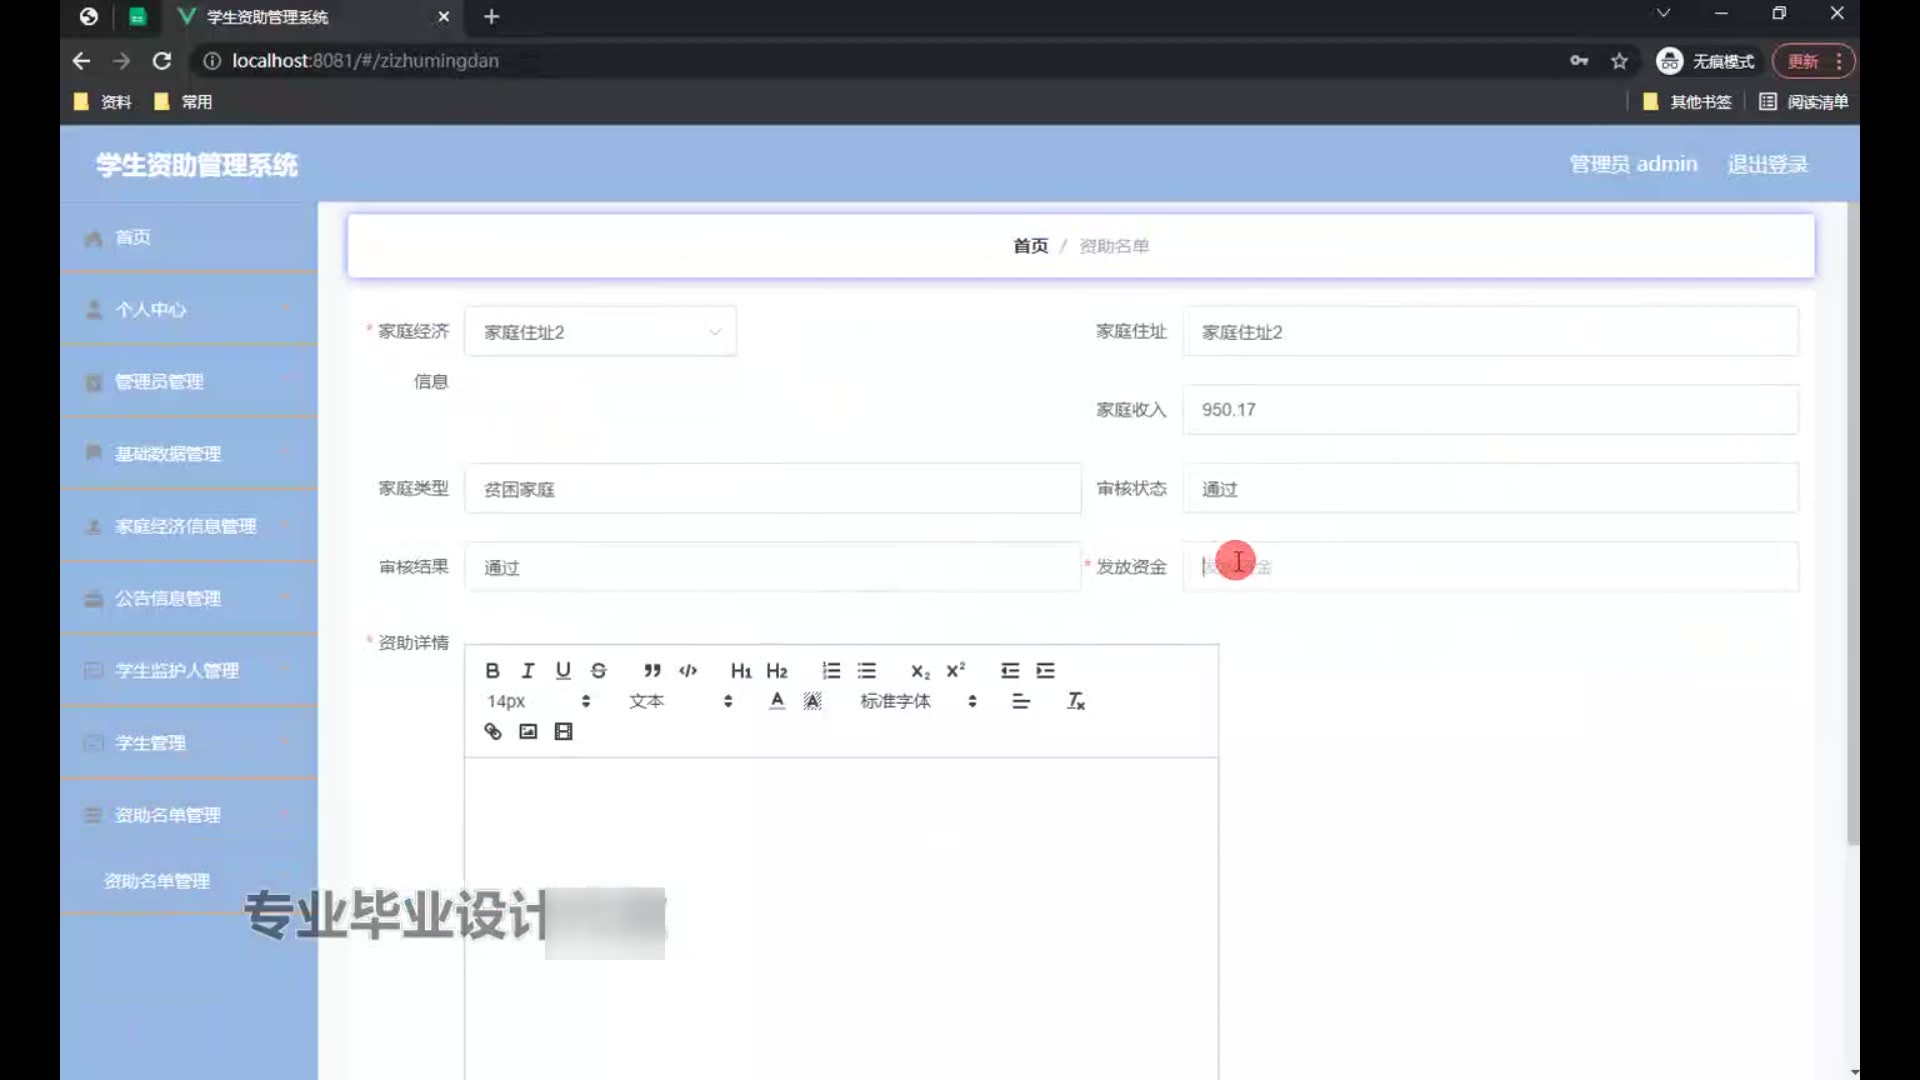The image size is (1920, 1080).
Task: Open 公告信息管理 sidebar menu
Action: pos(168,599)
